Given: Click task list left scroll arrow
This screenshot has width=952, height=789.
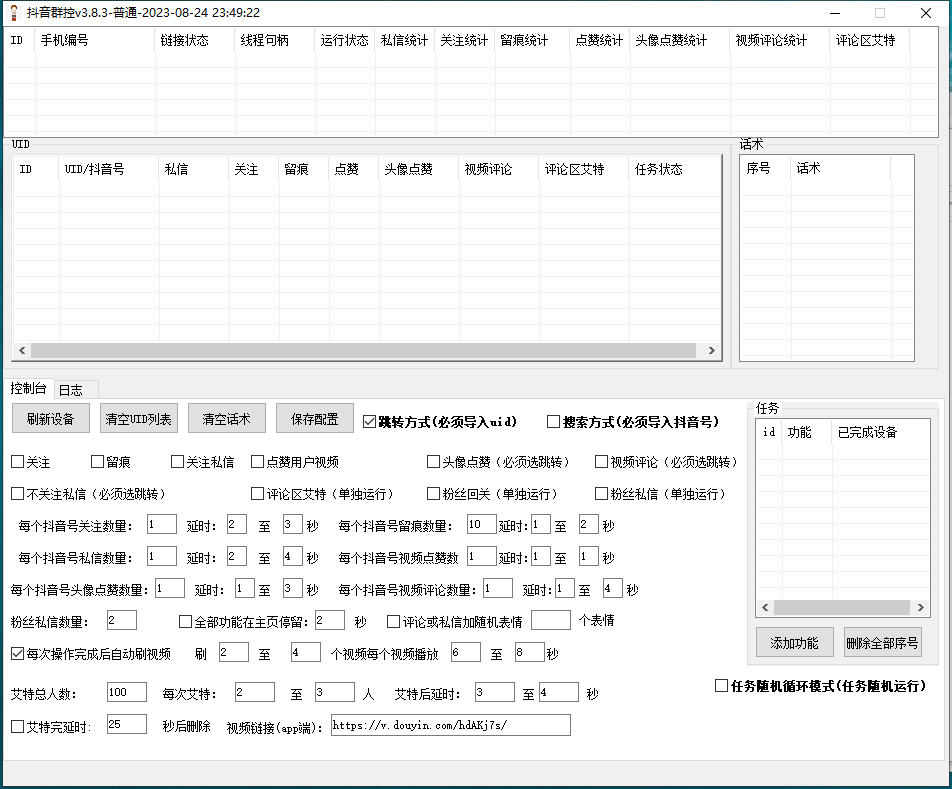Looking at the screenshot, I should click(765, 608).
